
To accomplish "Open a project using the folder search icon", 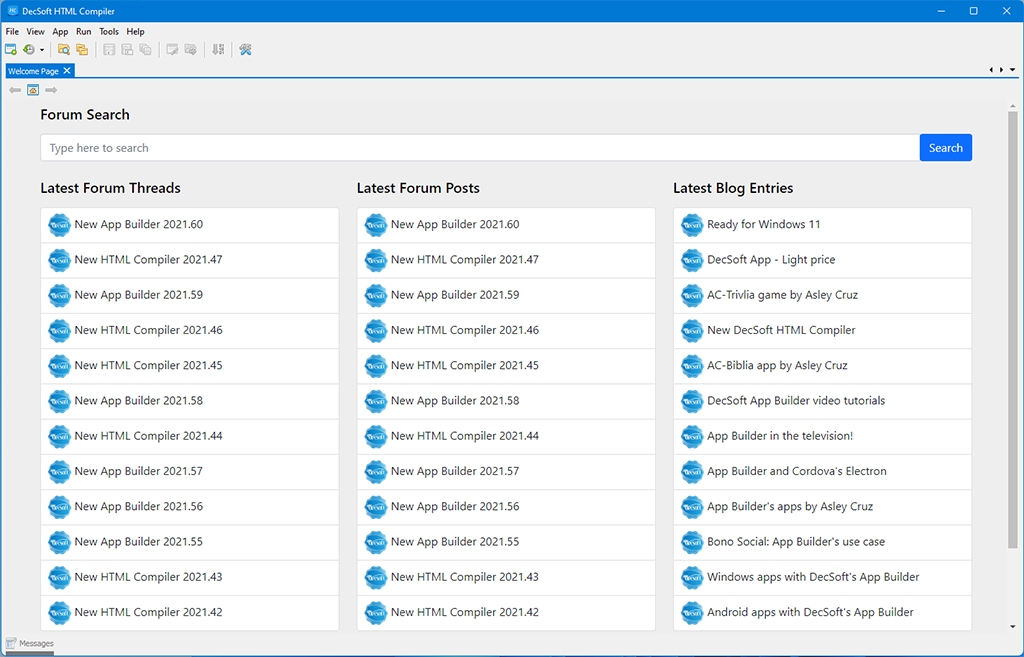I will pos(63,49).
